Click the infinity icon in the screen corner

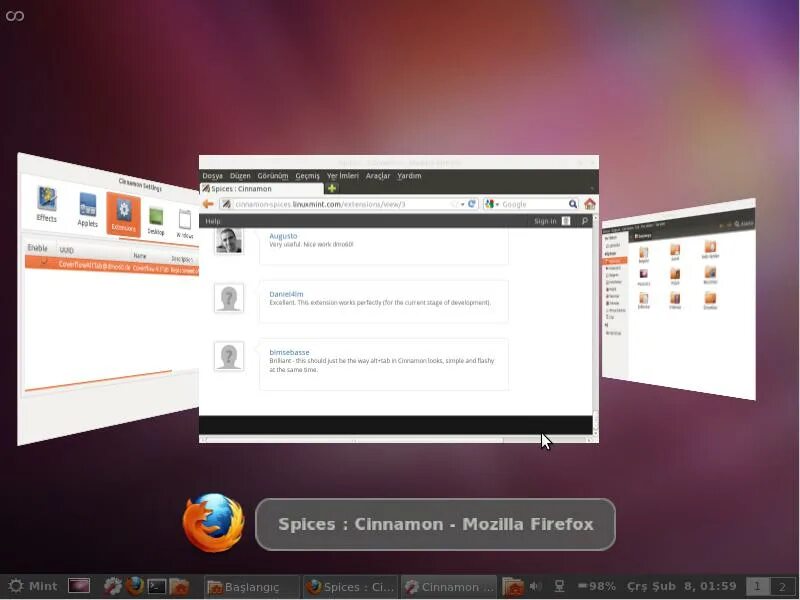click(15, 16)
